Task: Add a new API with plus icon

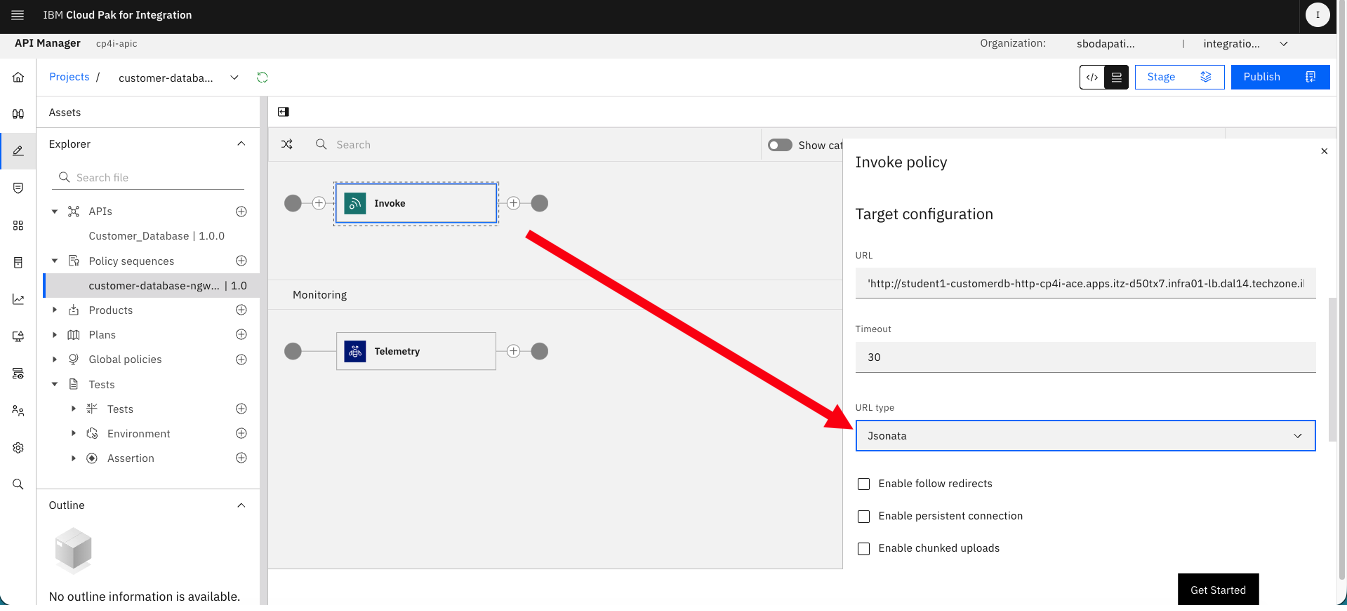Action: click(241, 211)
